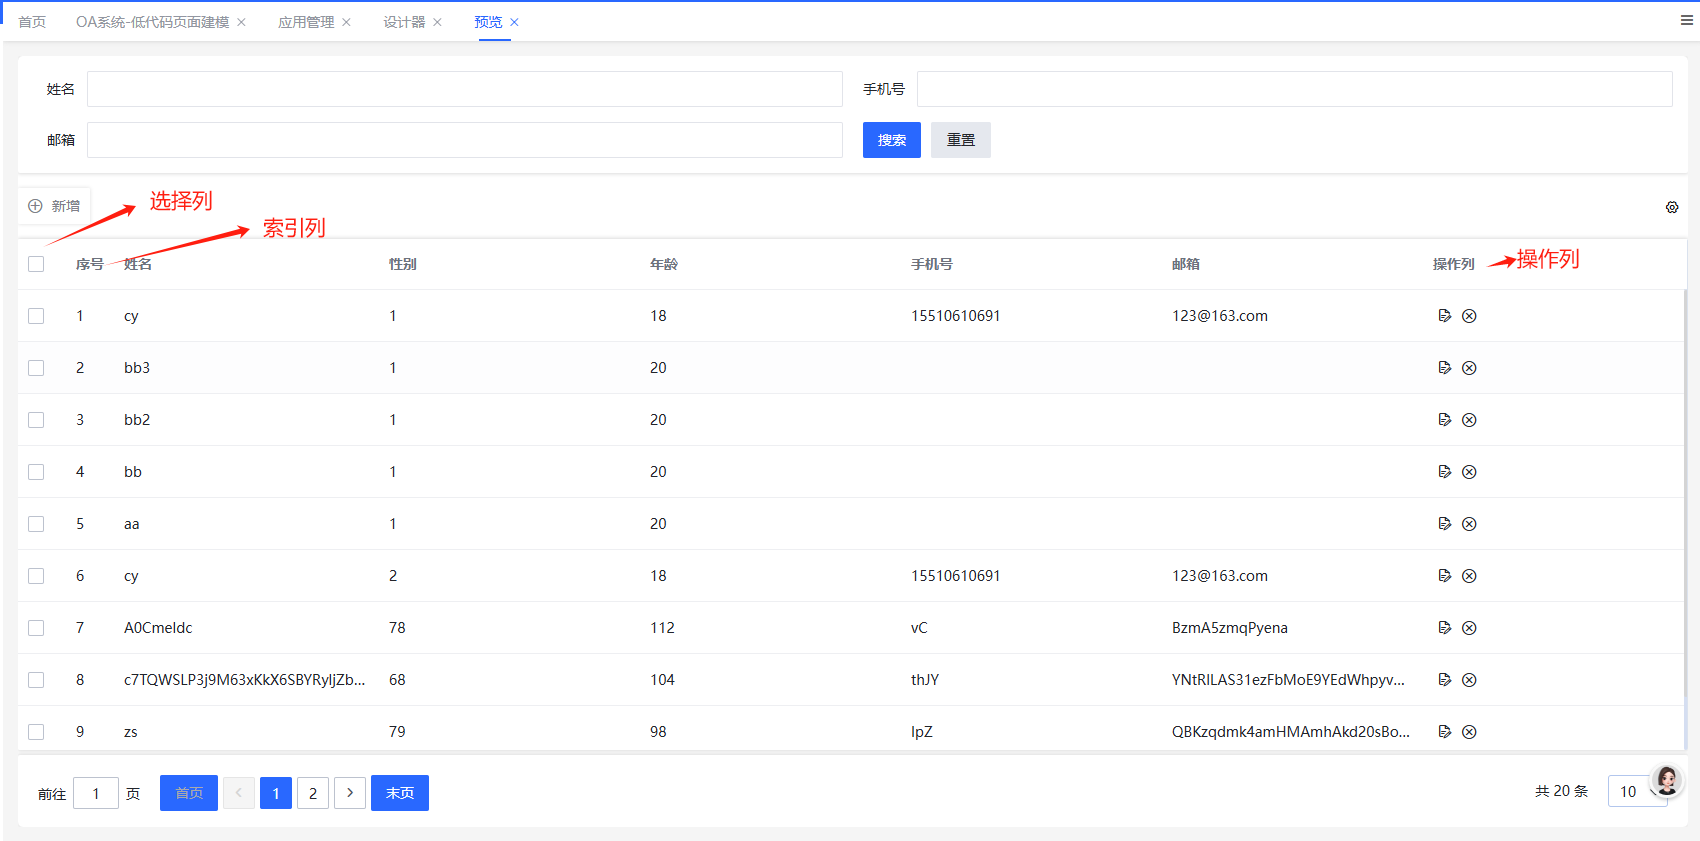Check the checkbox for row 3 bb2
The width and height of the screenshot is (1700, 841).
coord(36,420)
